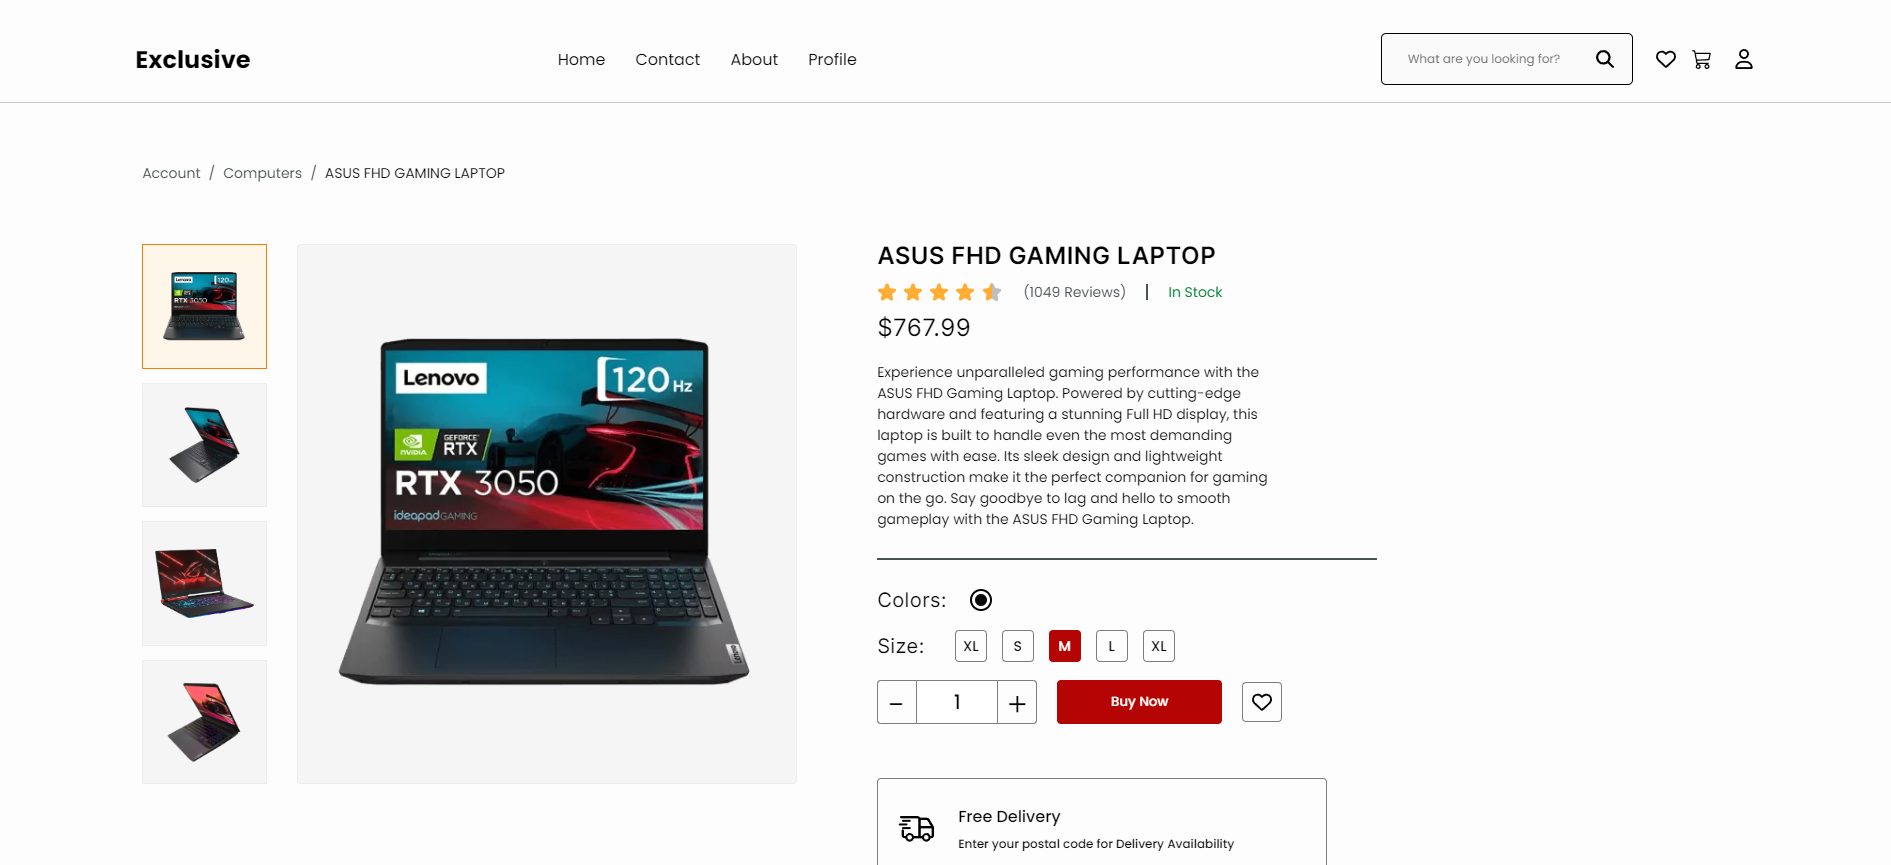Click the Exclusive brand logo

pyautogui.click(x=193, y=60)
